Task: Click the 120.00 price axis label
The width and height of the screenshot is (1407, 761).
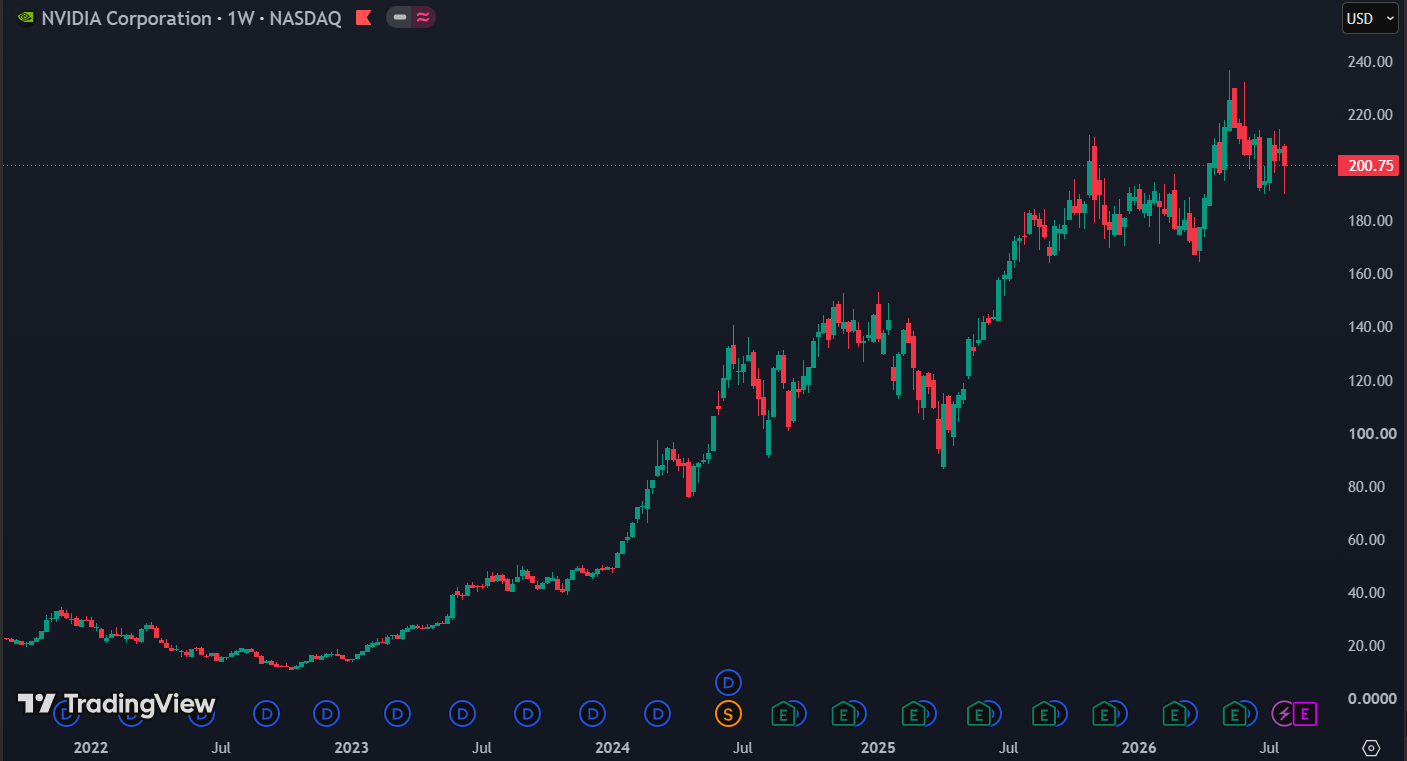Action: tap(1370, 381)
